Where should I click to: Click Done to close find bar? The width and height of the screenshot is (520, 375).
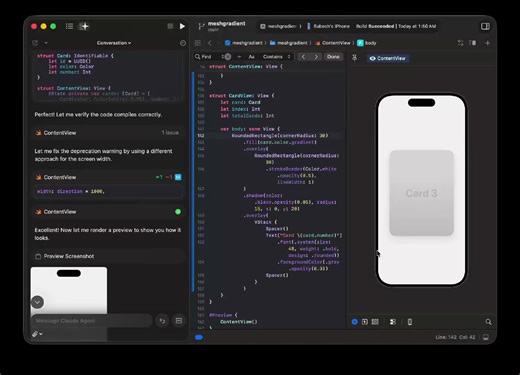click(x=333, y=57)
